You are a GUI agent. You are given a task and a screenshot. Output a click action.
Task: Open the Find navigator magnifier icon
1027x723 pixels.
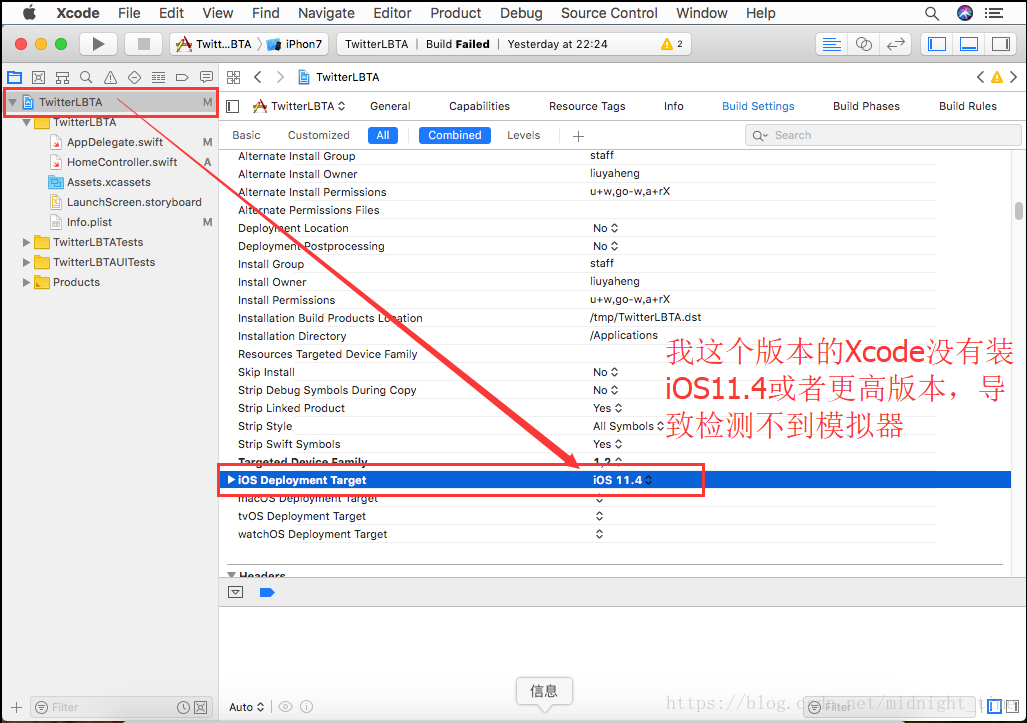pyautogui.click(x=86, y=77)
